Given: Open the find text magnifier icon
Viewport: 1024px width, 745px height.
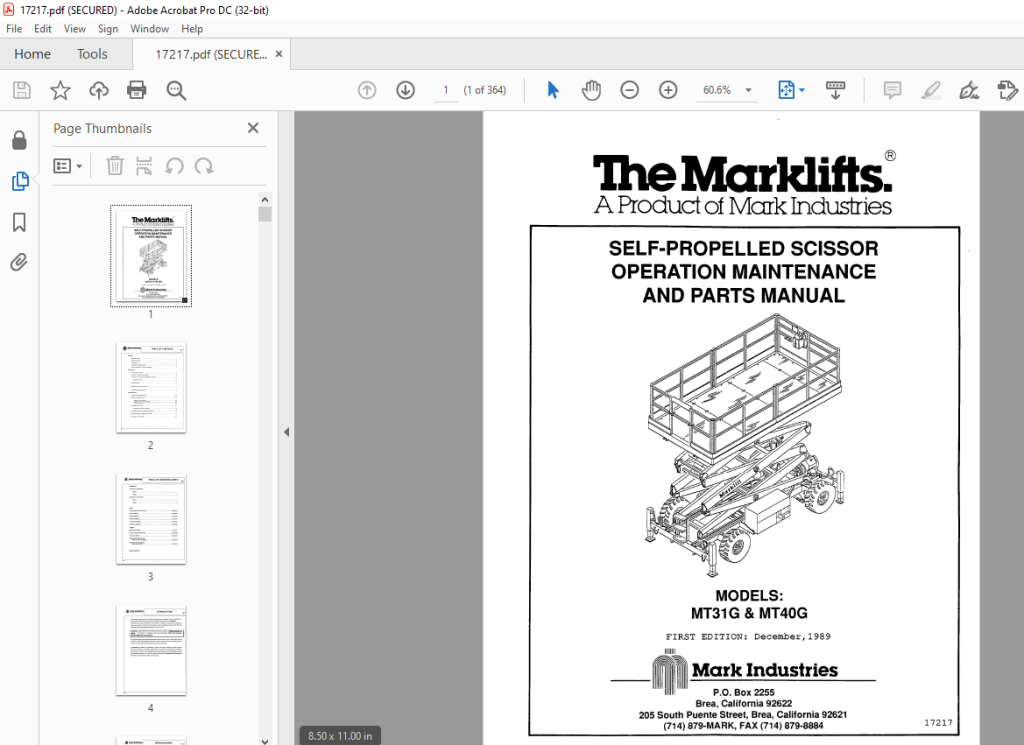Looking at the screenshot, I should (176, 90).
